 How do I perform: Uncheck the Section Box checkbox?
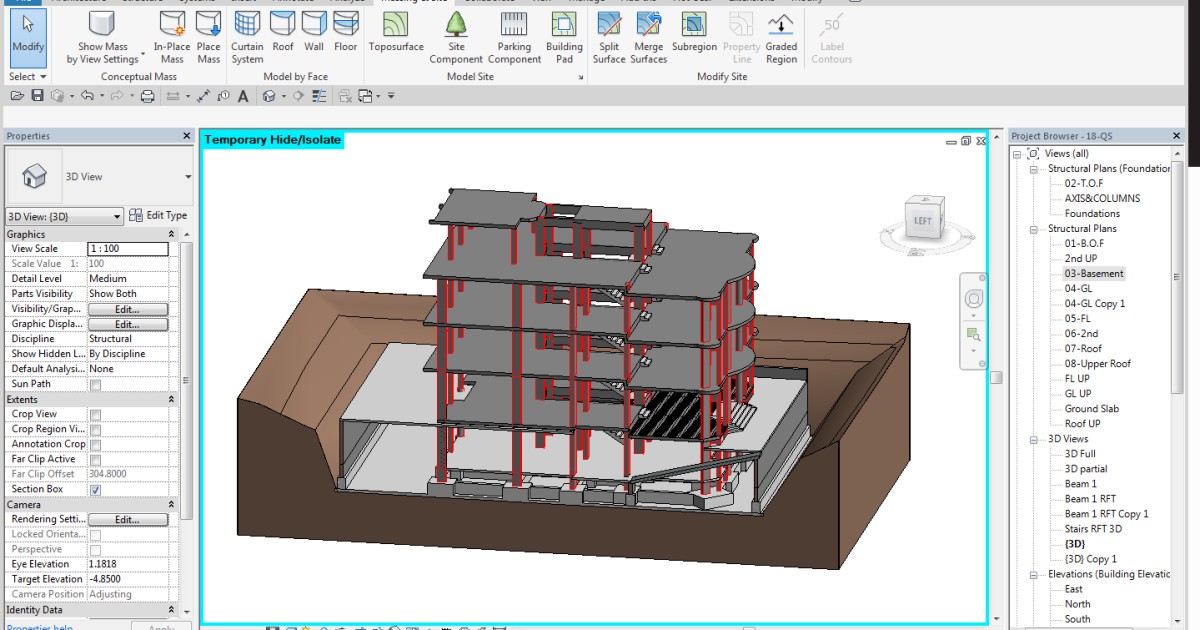coord(93,489)
